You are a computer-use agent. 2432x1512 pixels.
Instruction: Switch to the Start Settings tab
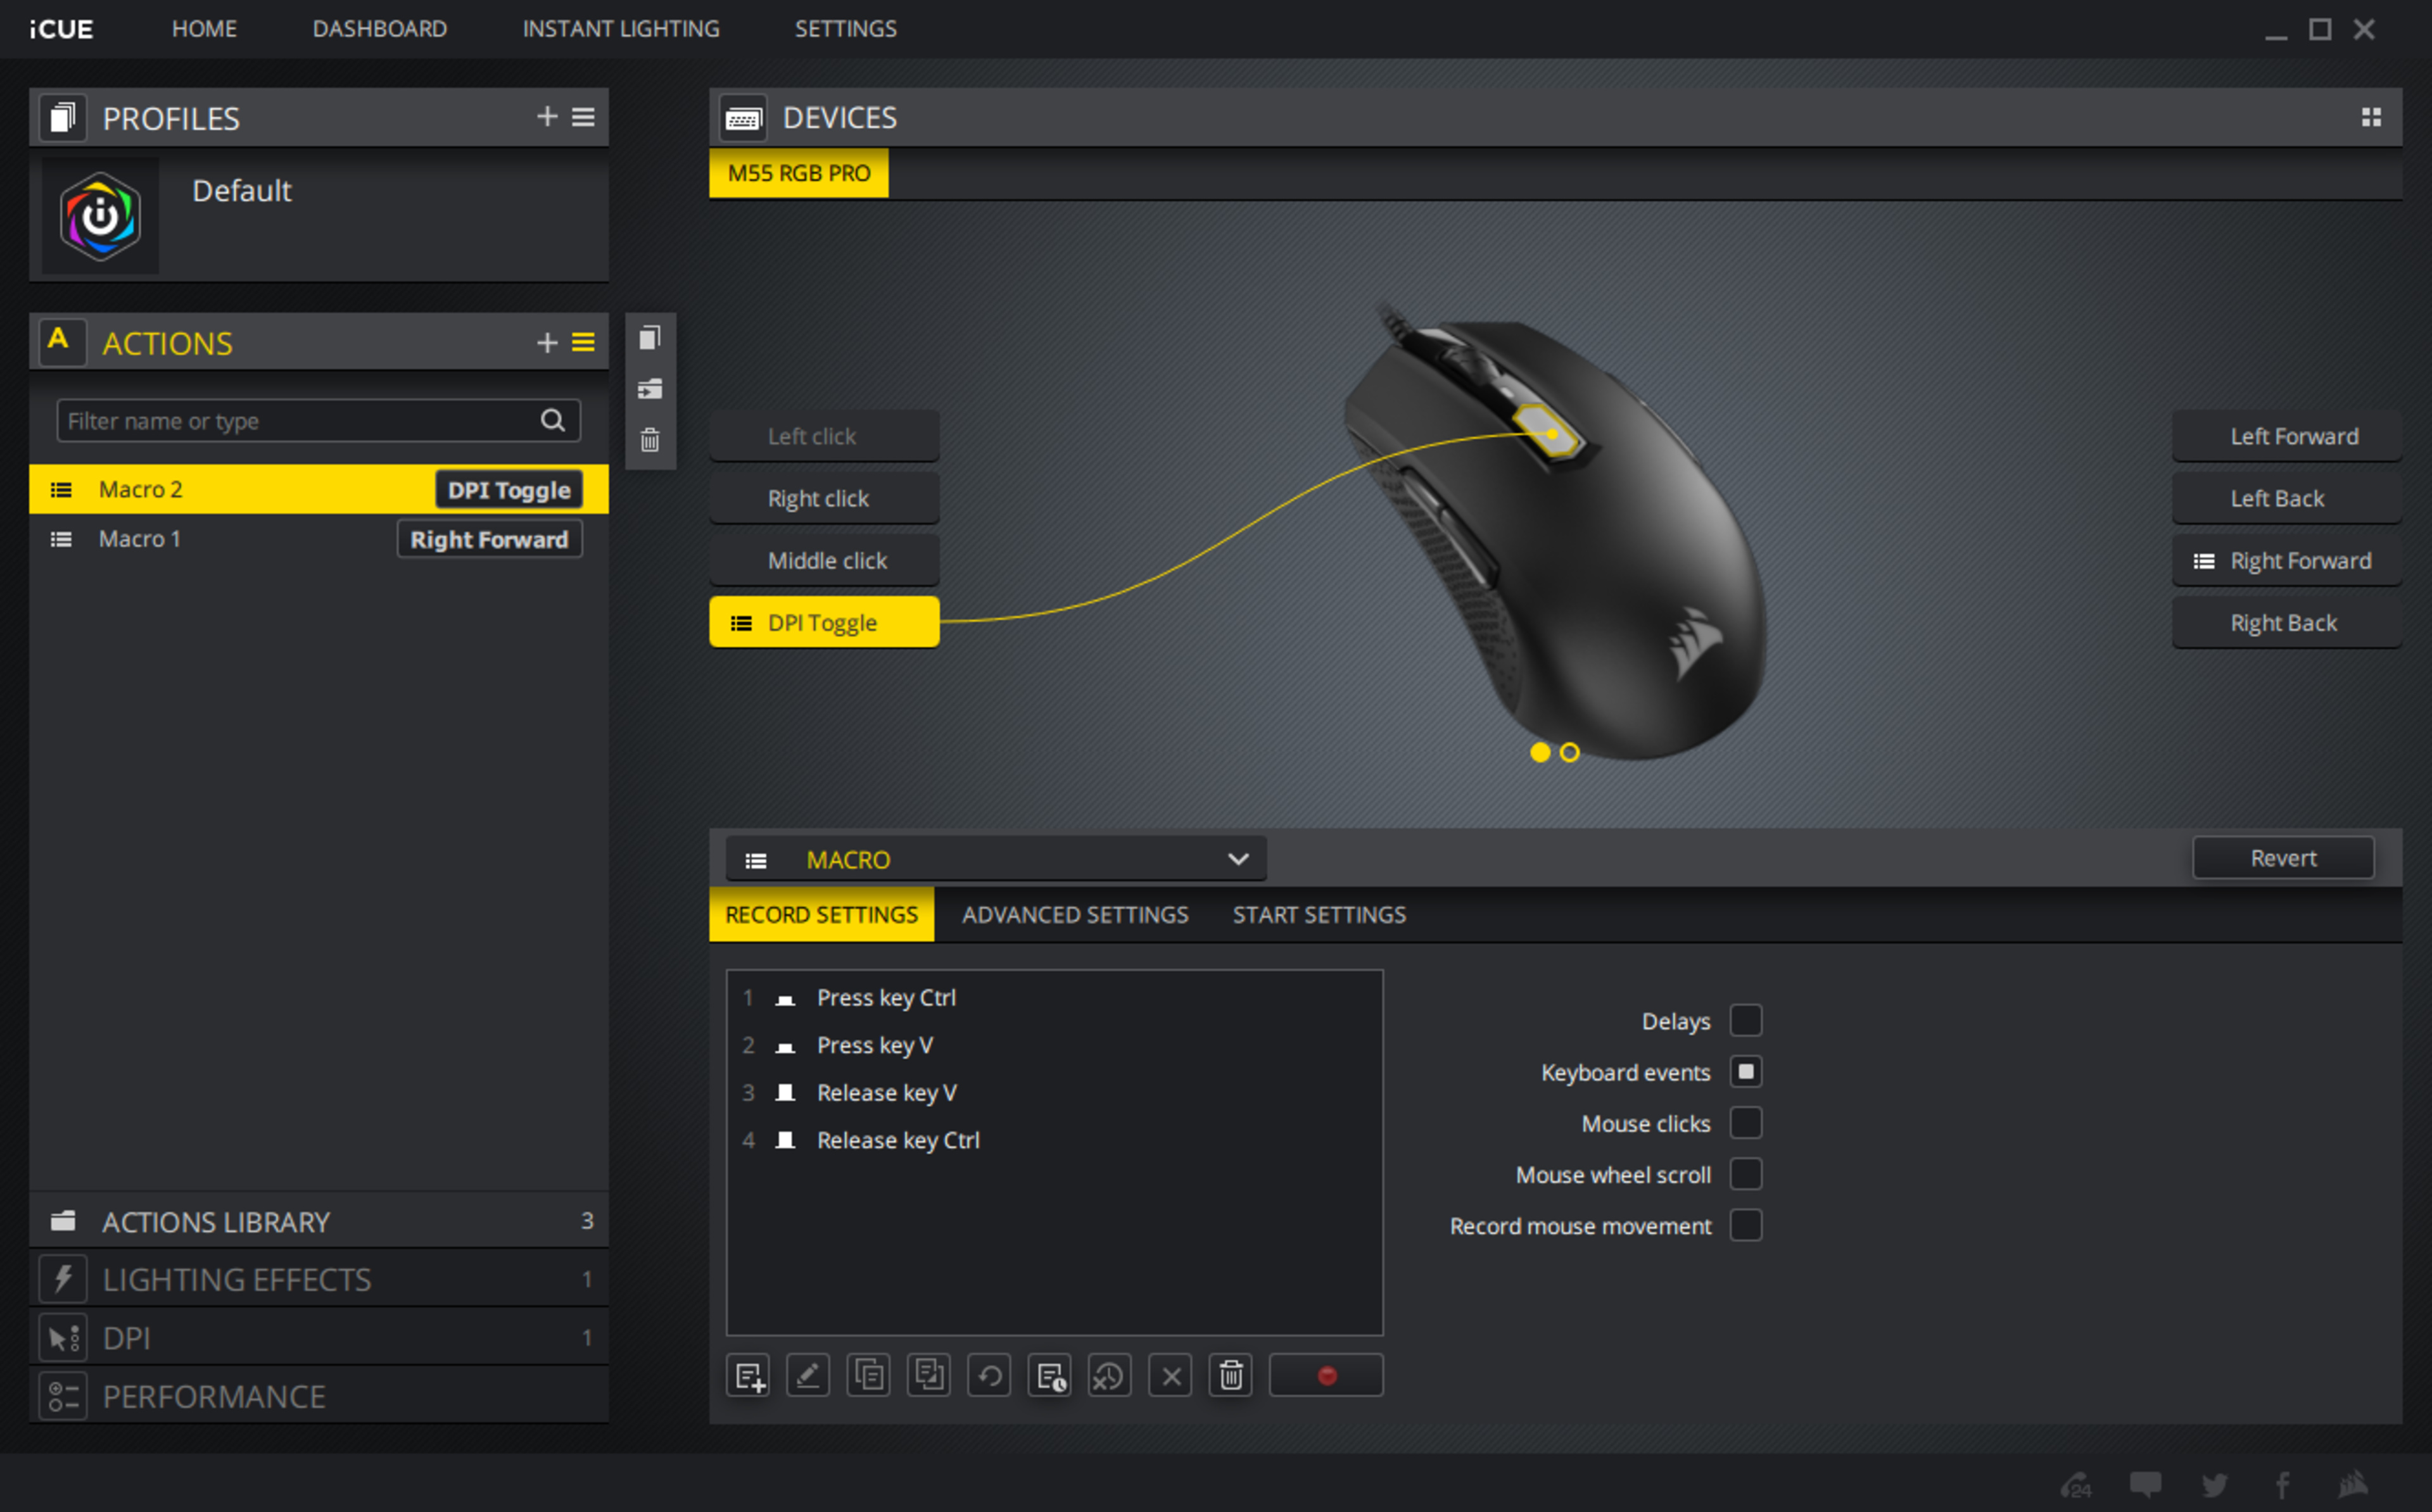pos(1319,915)
